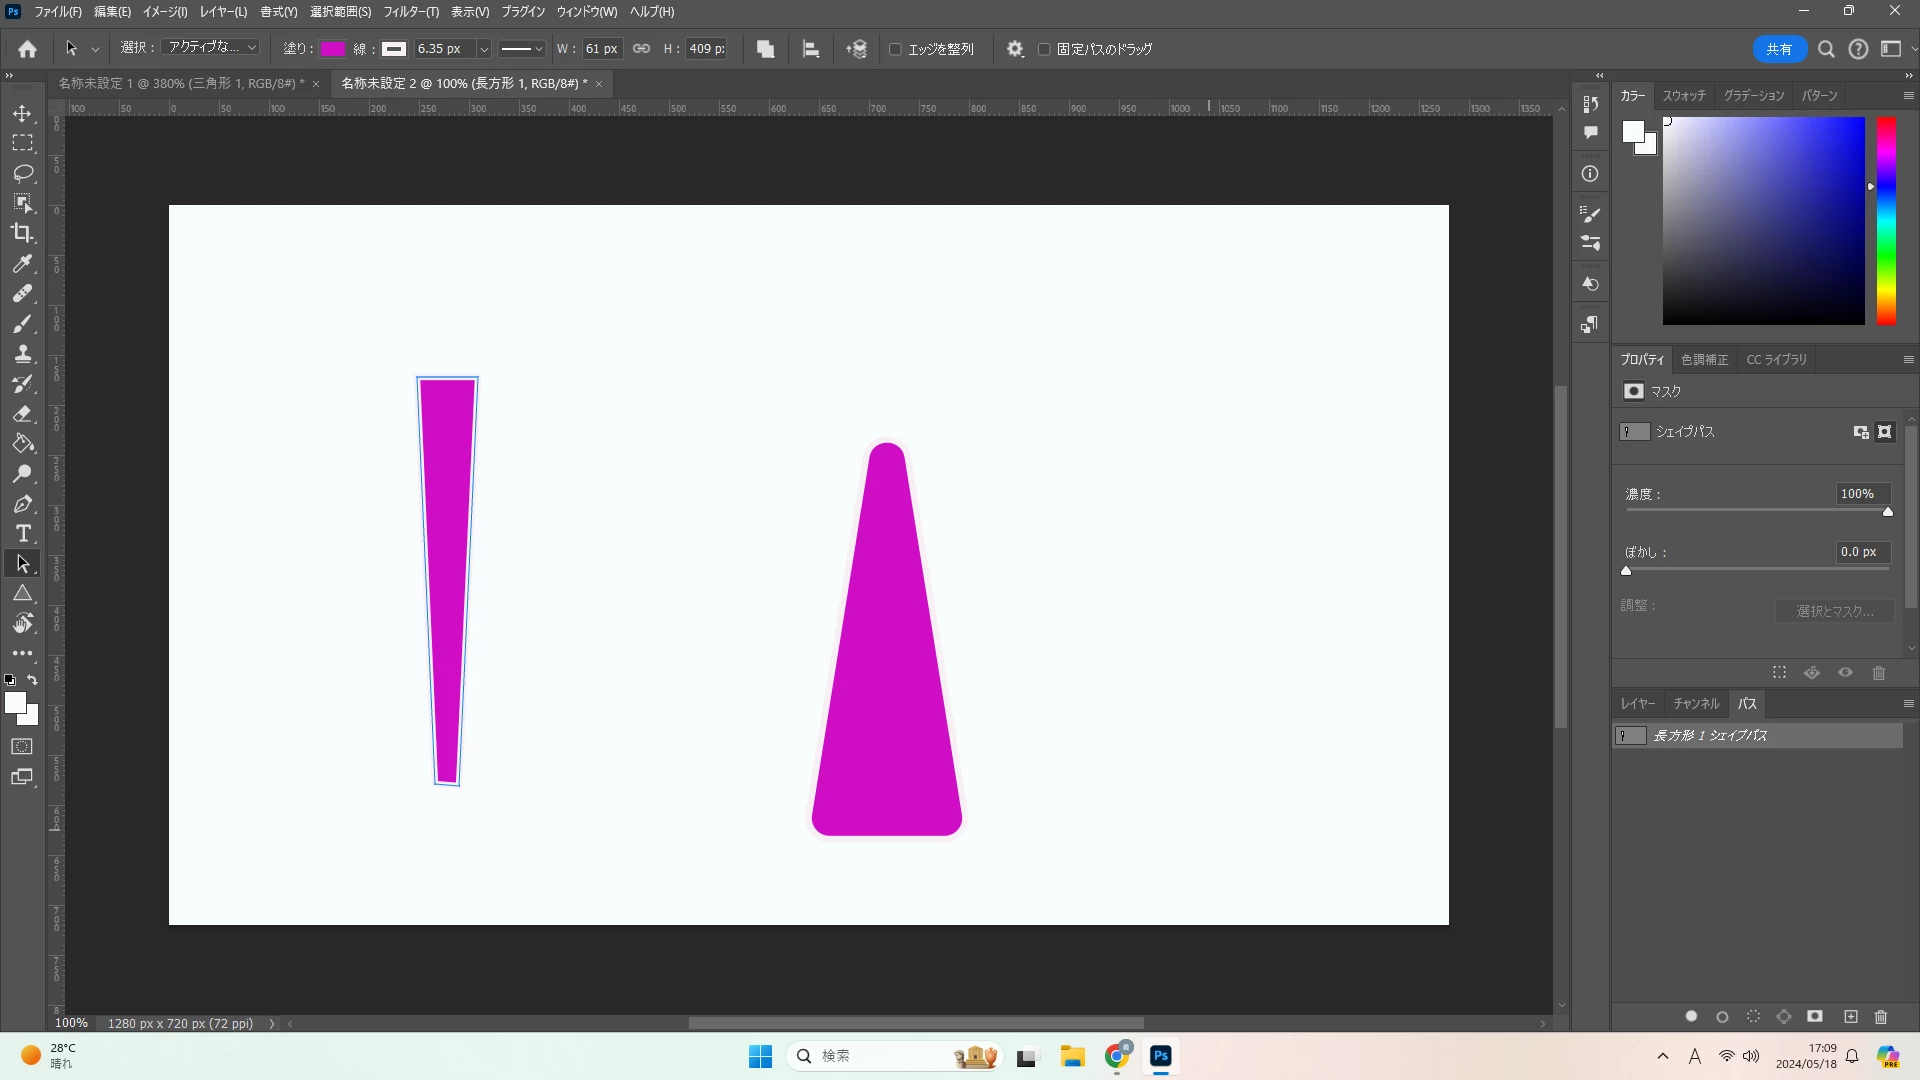Viewport: 1920px width, 1080px height.
Task: Select the Lasso tool
Action: (22, 173)
